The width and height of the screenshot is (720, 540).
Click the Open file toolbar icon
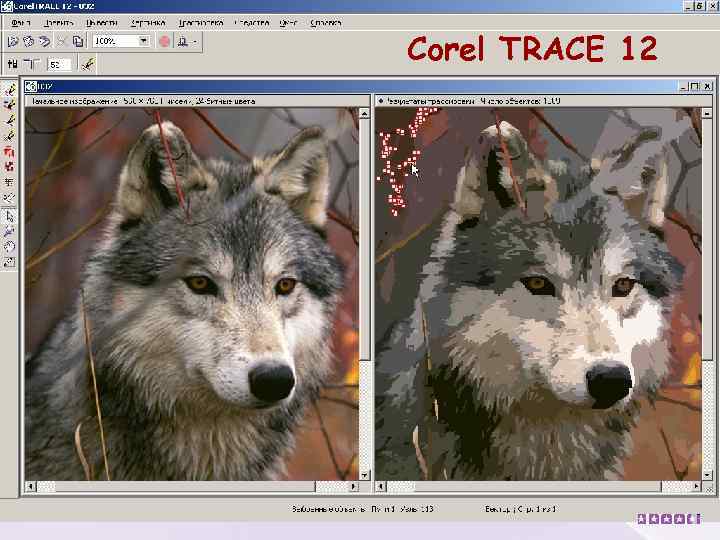point(13,42)
